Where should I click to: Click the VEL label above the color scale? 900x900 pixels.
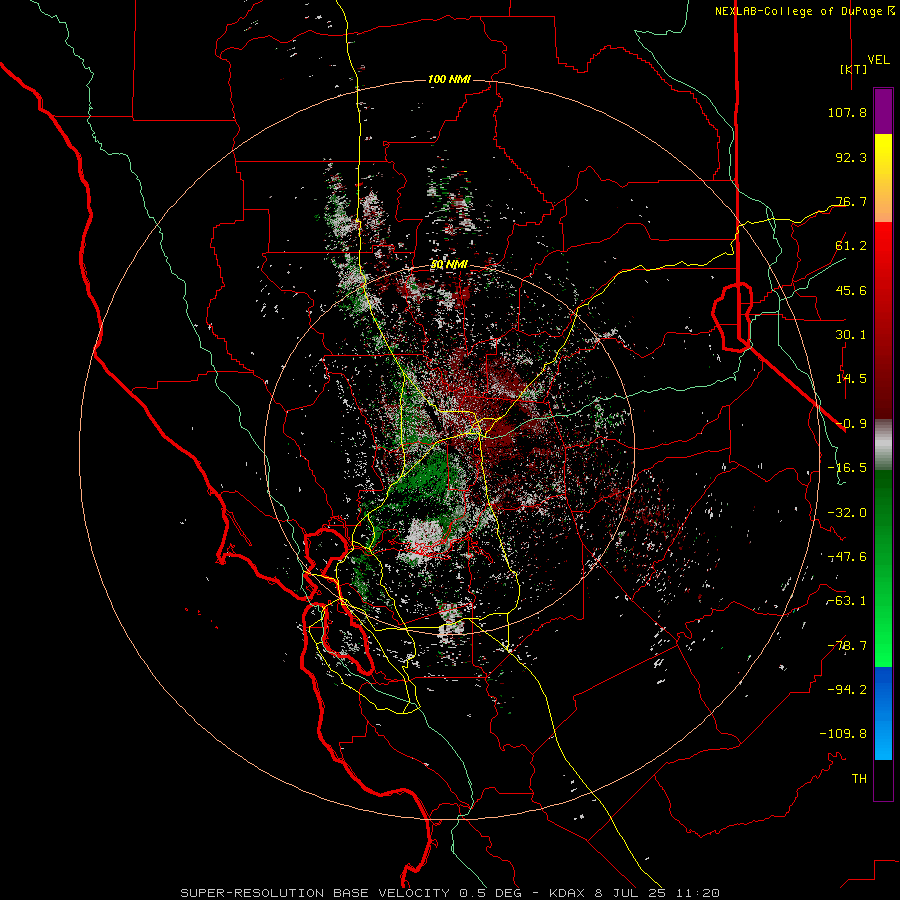pos(878,60)
